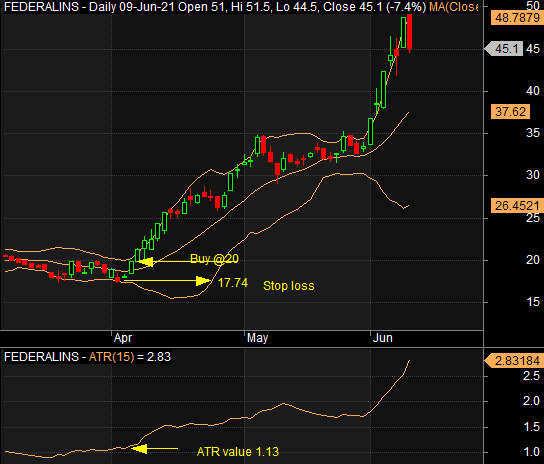Image resolution: width=544 pixels, height=464 pixels.
Task: Click the last red candle of 09-Jun
Action: pos(409,32)
